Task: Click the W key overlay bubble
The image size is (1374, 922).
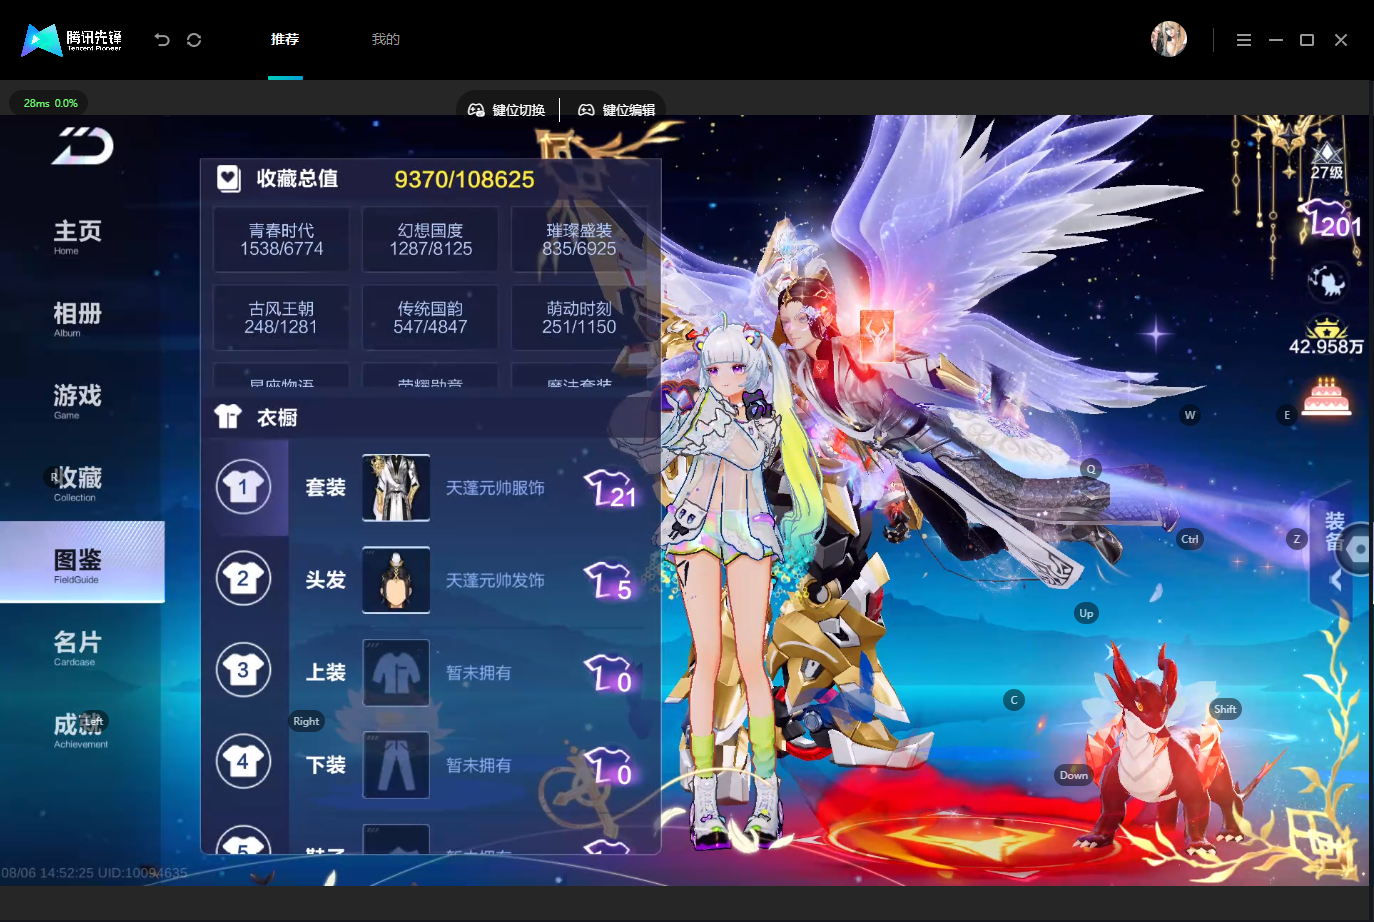Action: [1190, 415]
